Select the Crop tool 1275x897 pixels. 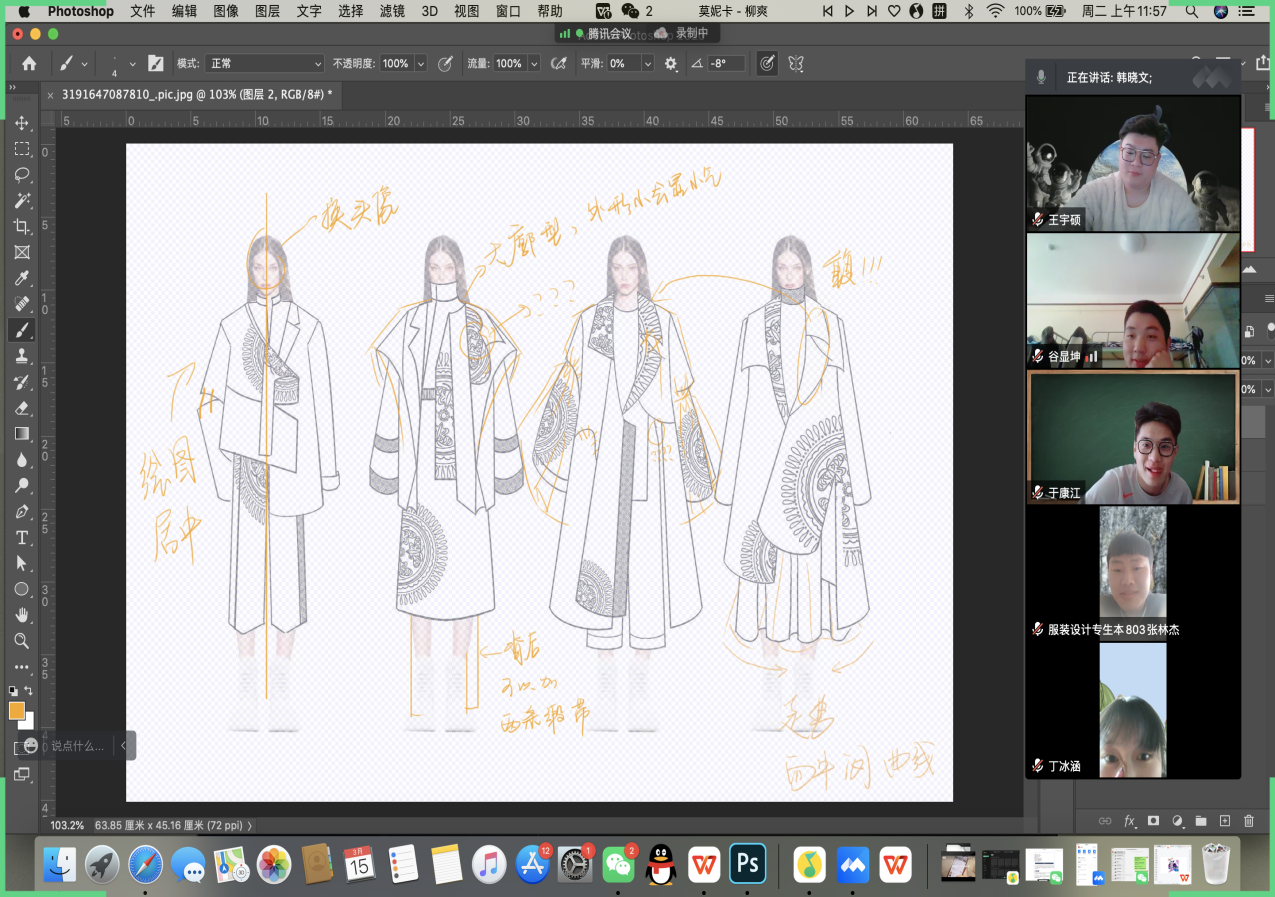click(x=22, y=227)
